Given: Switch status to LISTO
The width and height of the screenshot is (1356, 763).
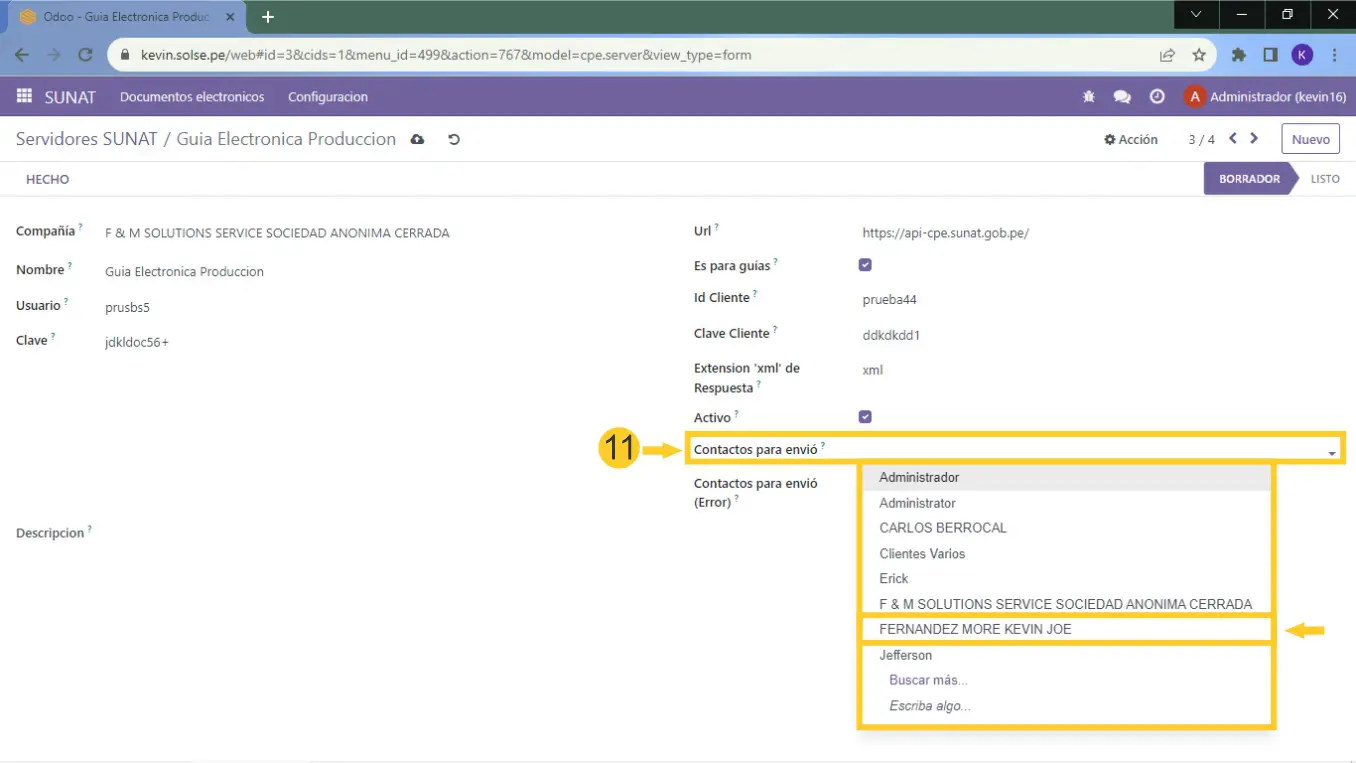Looking at the screenshot, I should click(1325, 179).
